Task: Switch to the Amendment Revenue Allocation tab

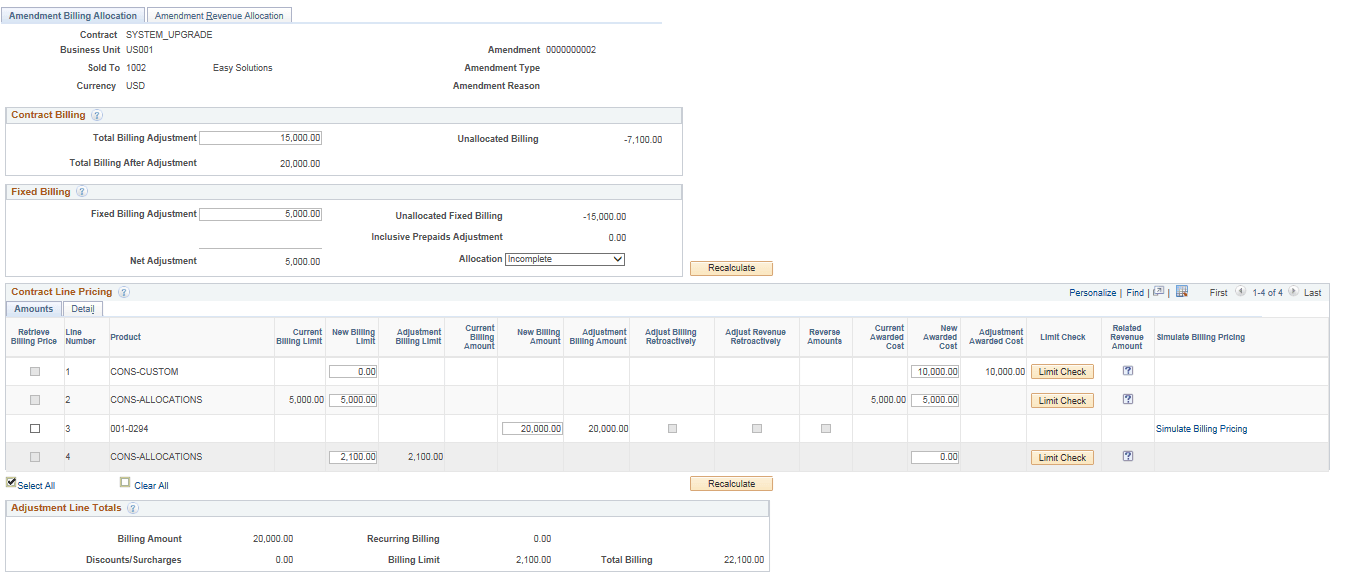Action: click(x=221, y=15)
